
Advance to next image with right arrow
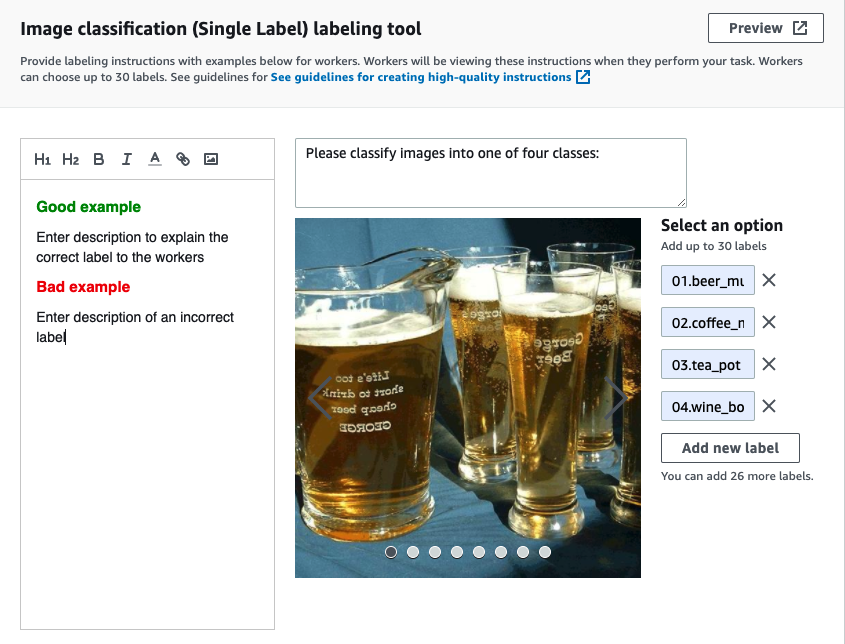[x=616, y=398]
